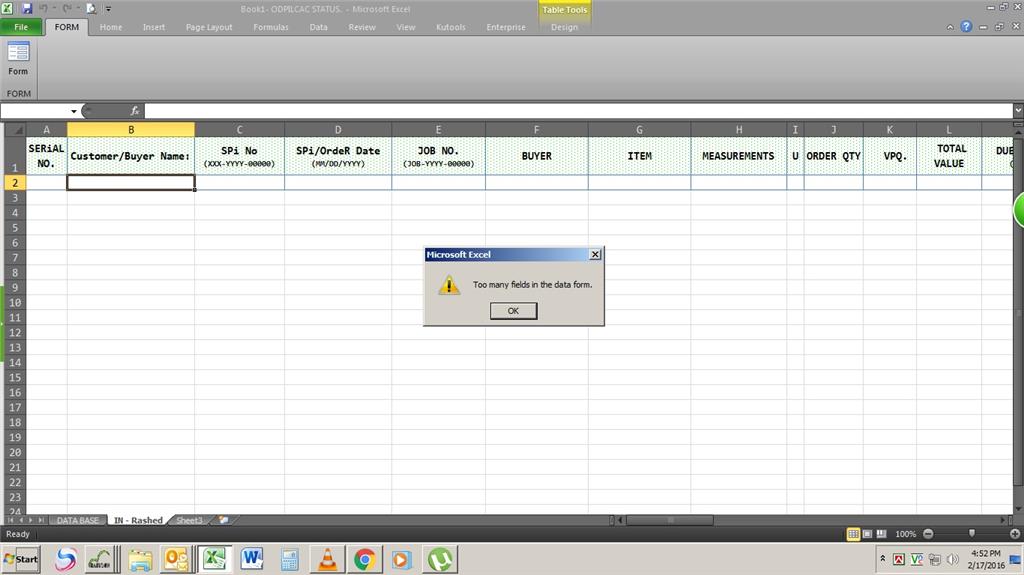
Task: Click the 'TOTAL VALUE' header cell
Action: [949, 156]
